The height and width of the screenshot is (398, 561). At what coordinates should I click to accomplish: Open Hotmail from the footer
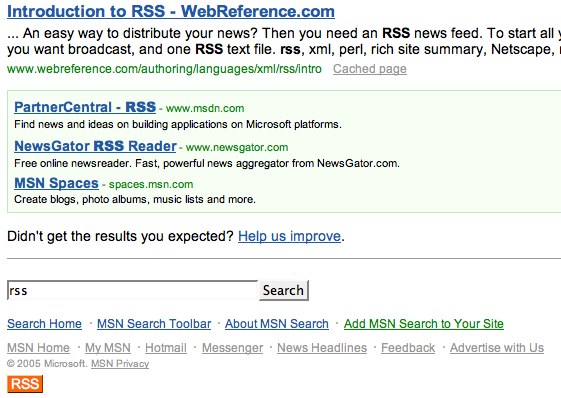tap(166, 348)
